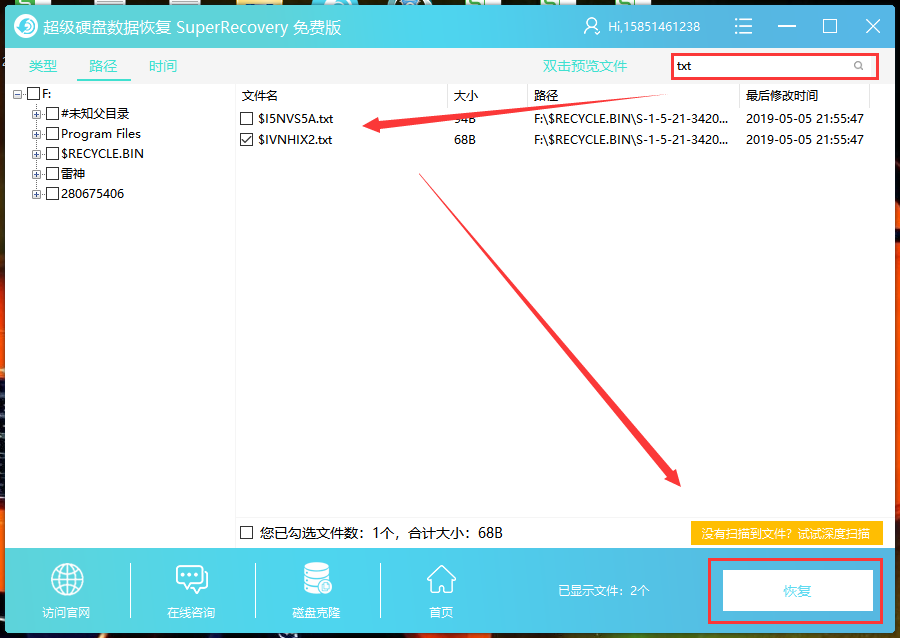Click the 您已勾选文件数 summary text
This screenshot has height=638, width=900.
(381, 533)
